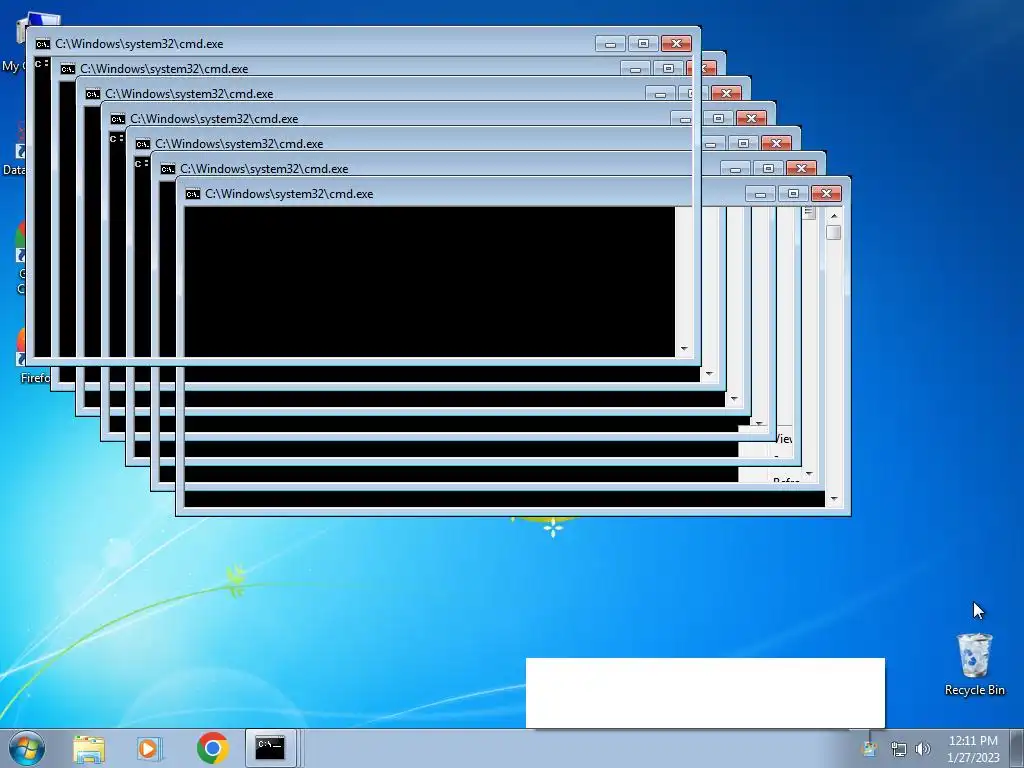Minimize the frontmost cmd.exe window

[610, 44]
